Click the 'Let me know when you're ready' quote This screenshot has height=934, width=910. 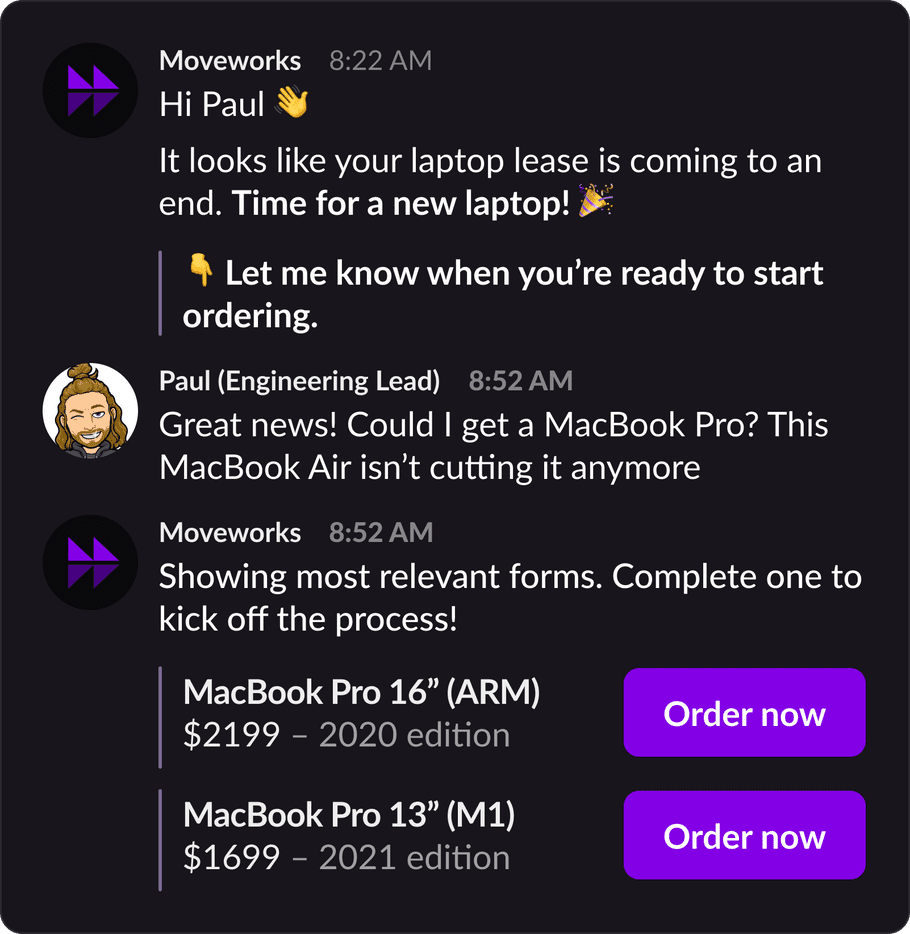coord(503,294)
